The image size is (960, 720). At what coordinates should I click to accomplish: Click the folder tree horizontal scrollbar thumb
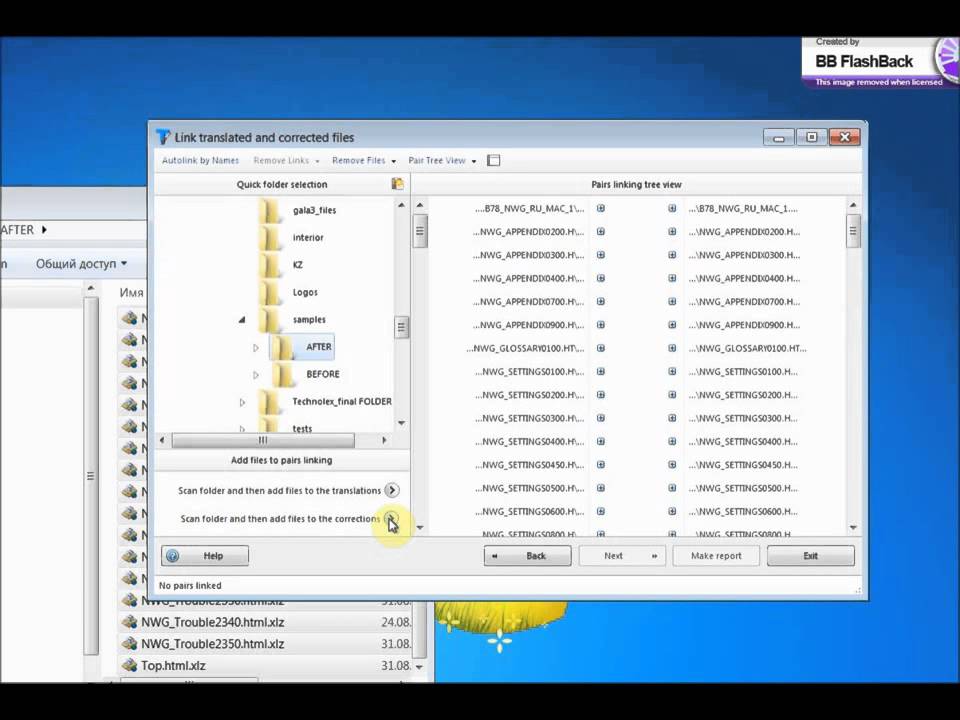point(263,440)
